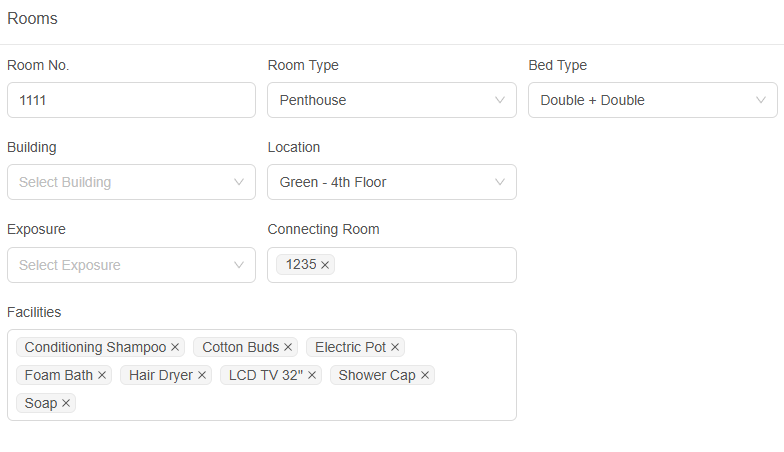Remove the Conditioning Shampoo facility tag
Screen dimensions: 784x452
(175, 348)
